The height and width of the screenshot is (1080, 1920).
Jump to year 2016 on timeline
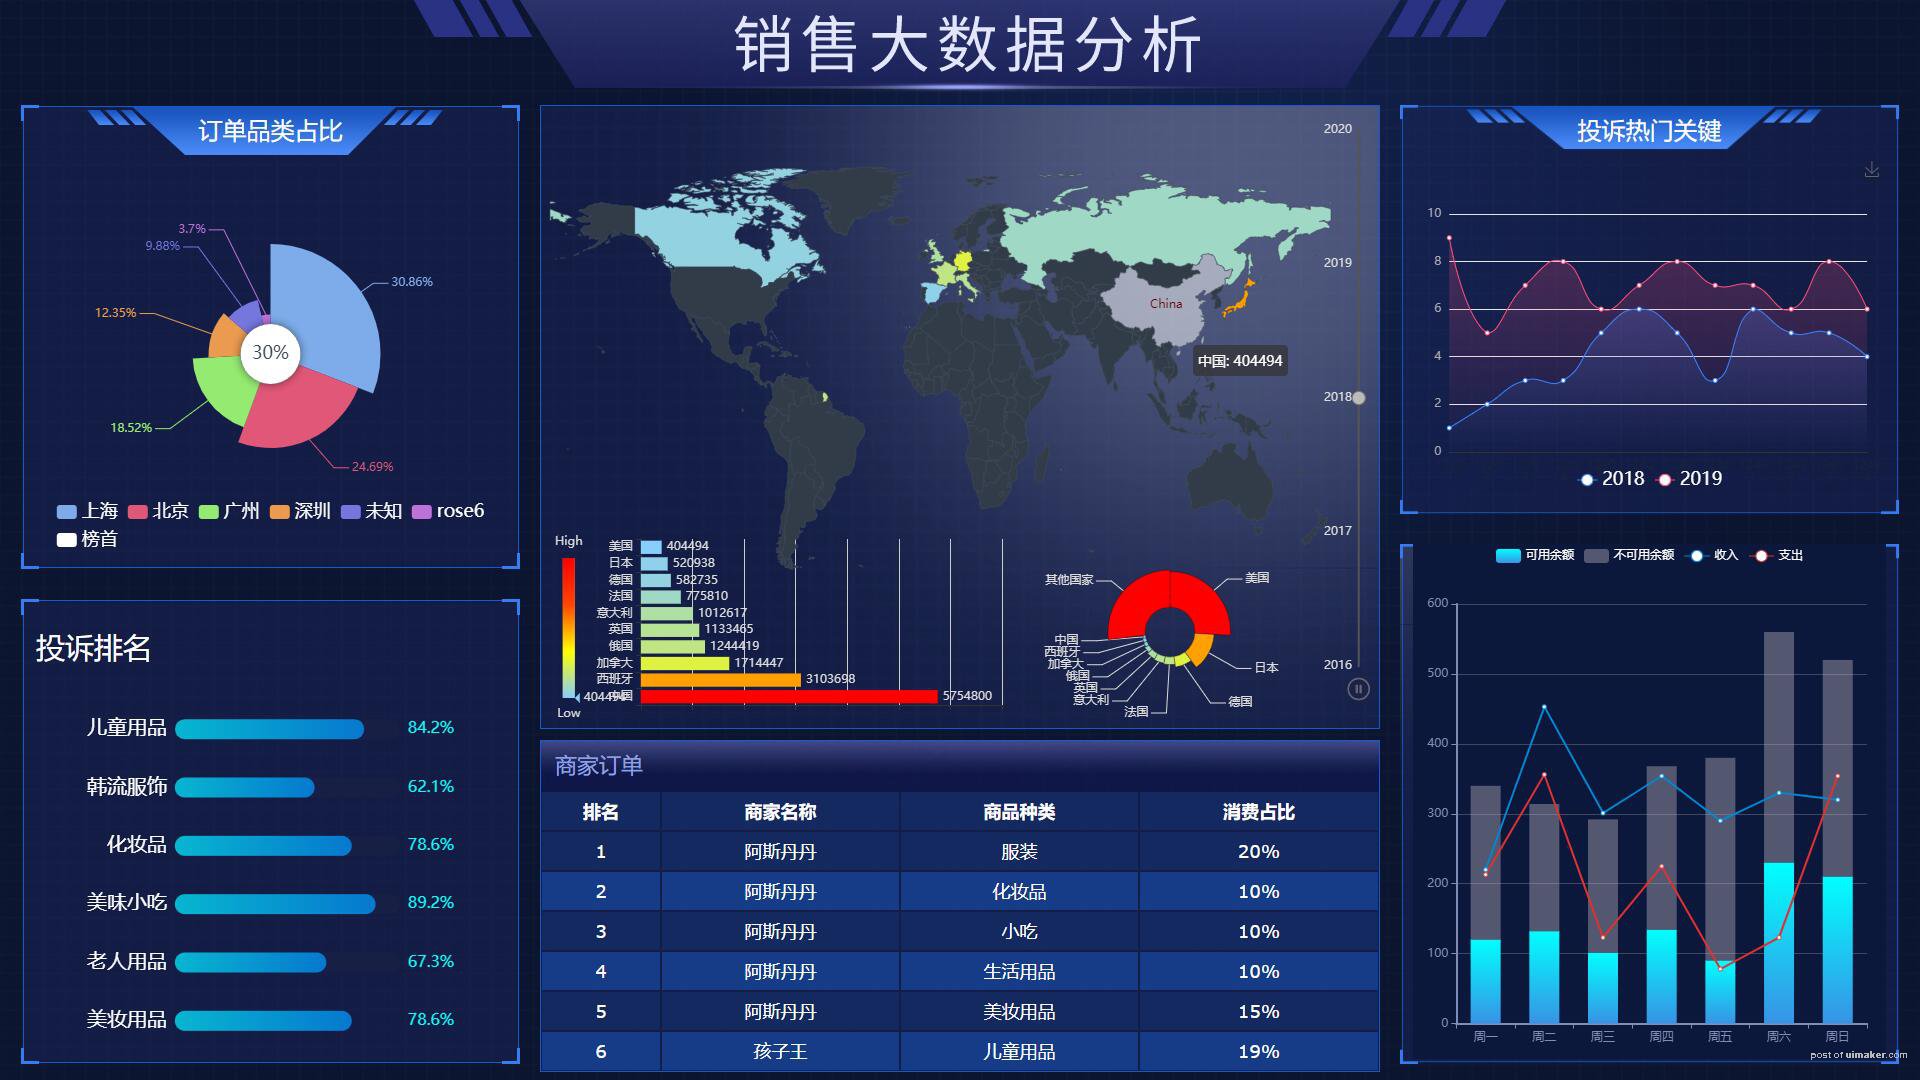(x=1337, y=665)
